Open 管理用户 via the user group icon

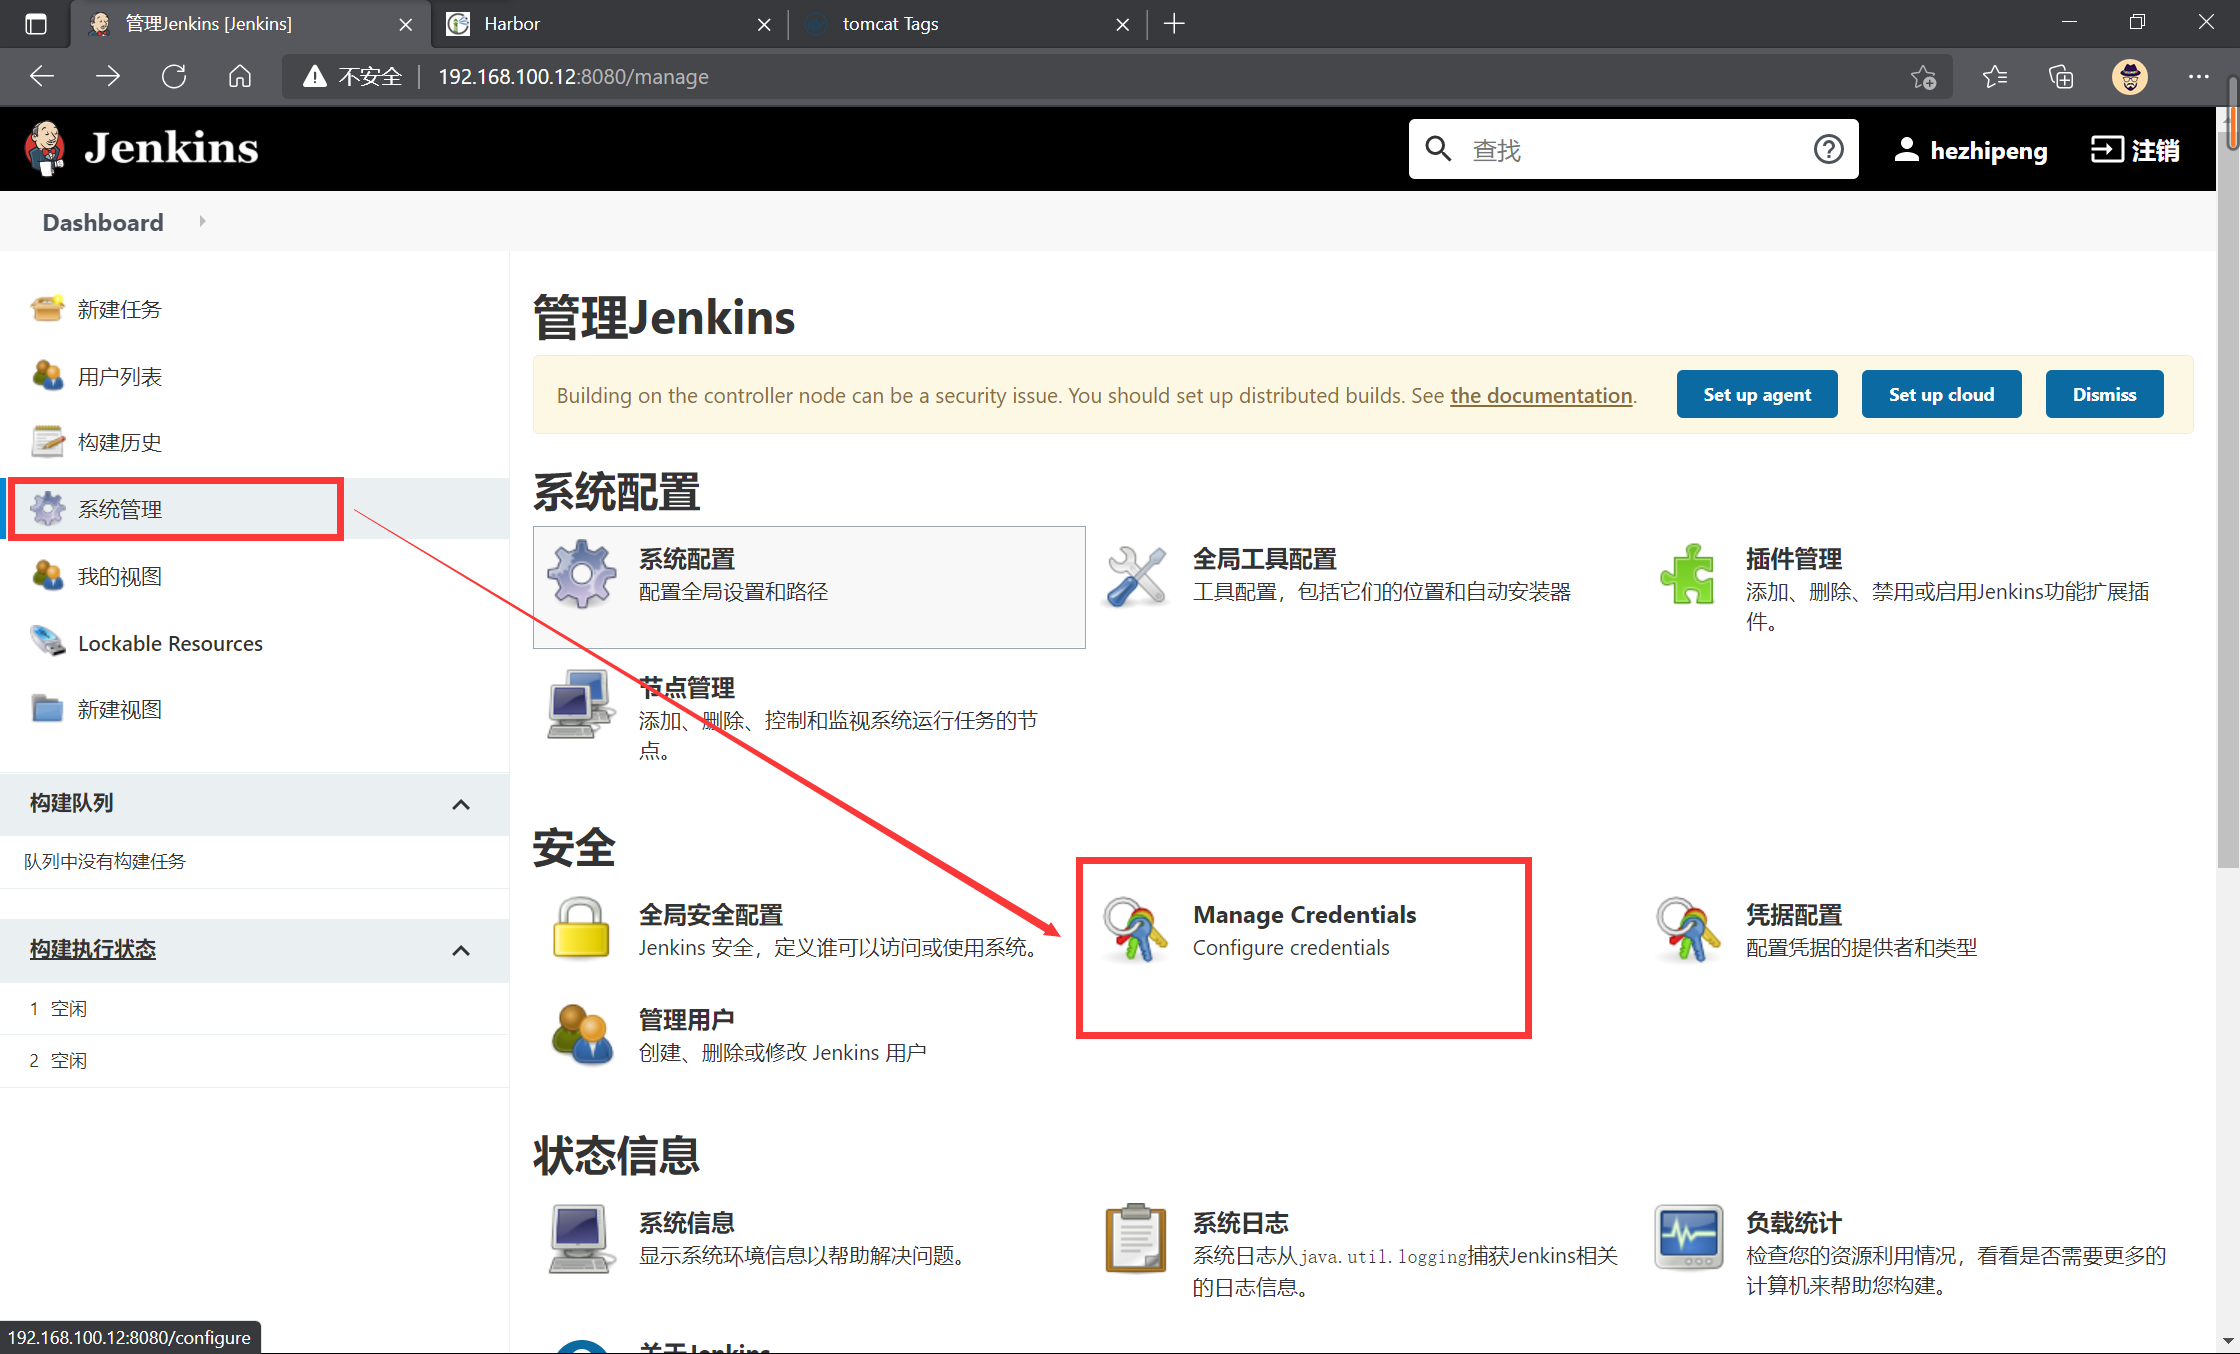581,1034
